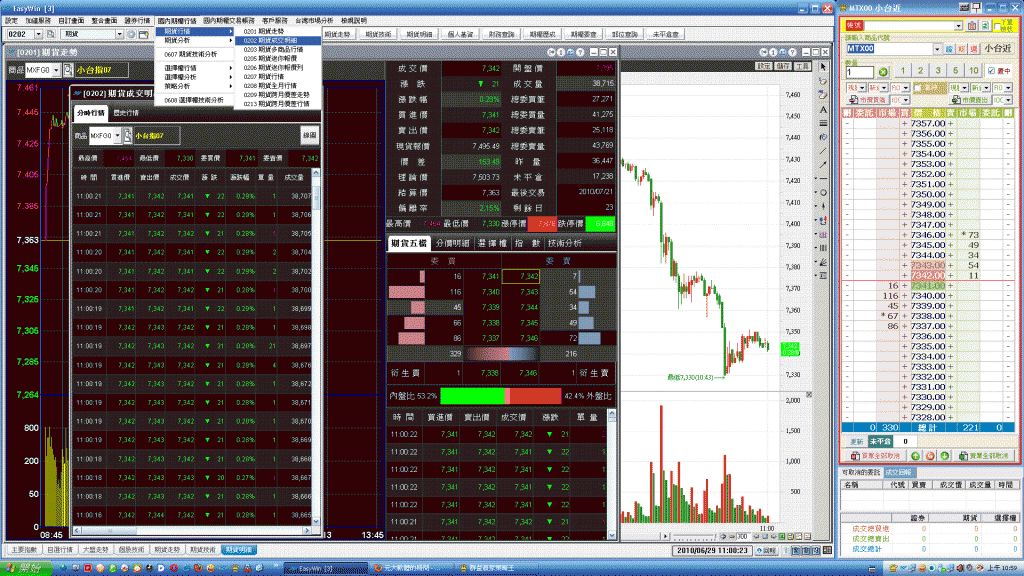Open the buy-side ROD dropdown
The width and height of the screenshot is (1024, 576).
click(906, 88)
